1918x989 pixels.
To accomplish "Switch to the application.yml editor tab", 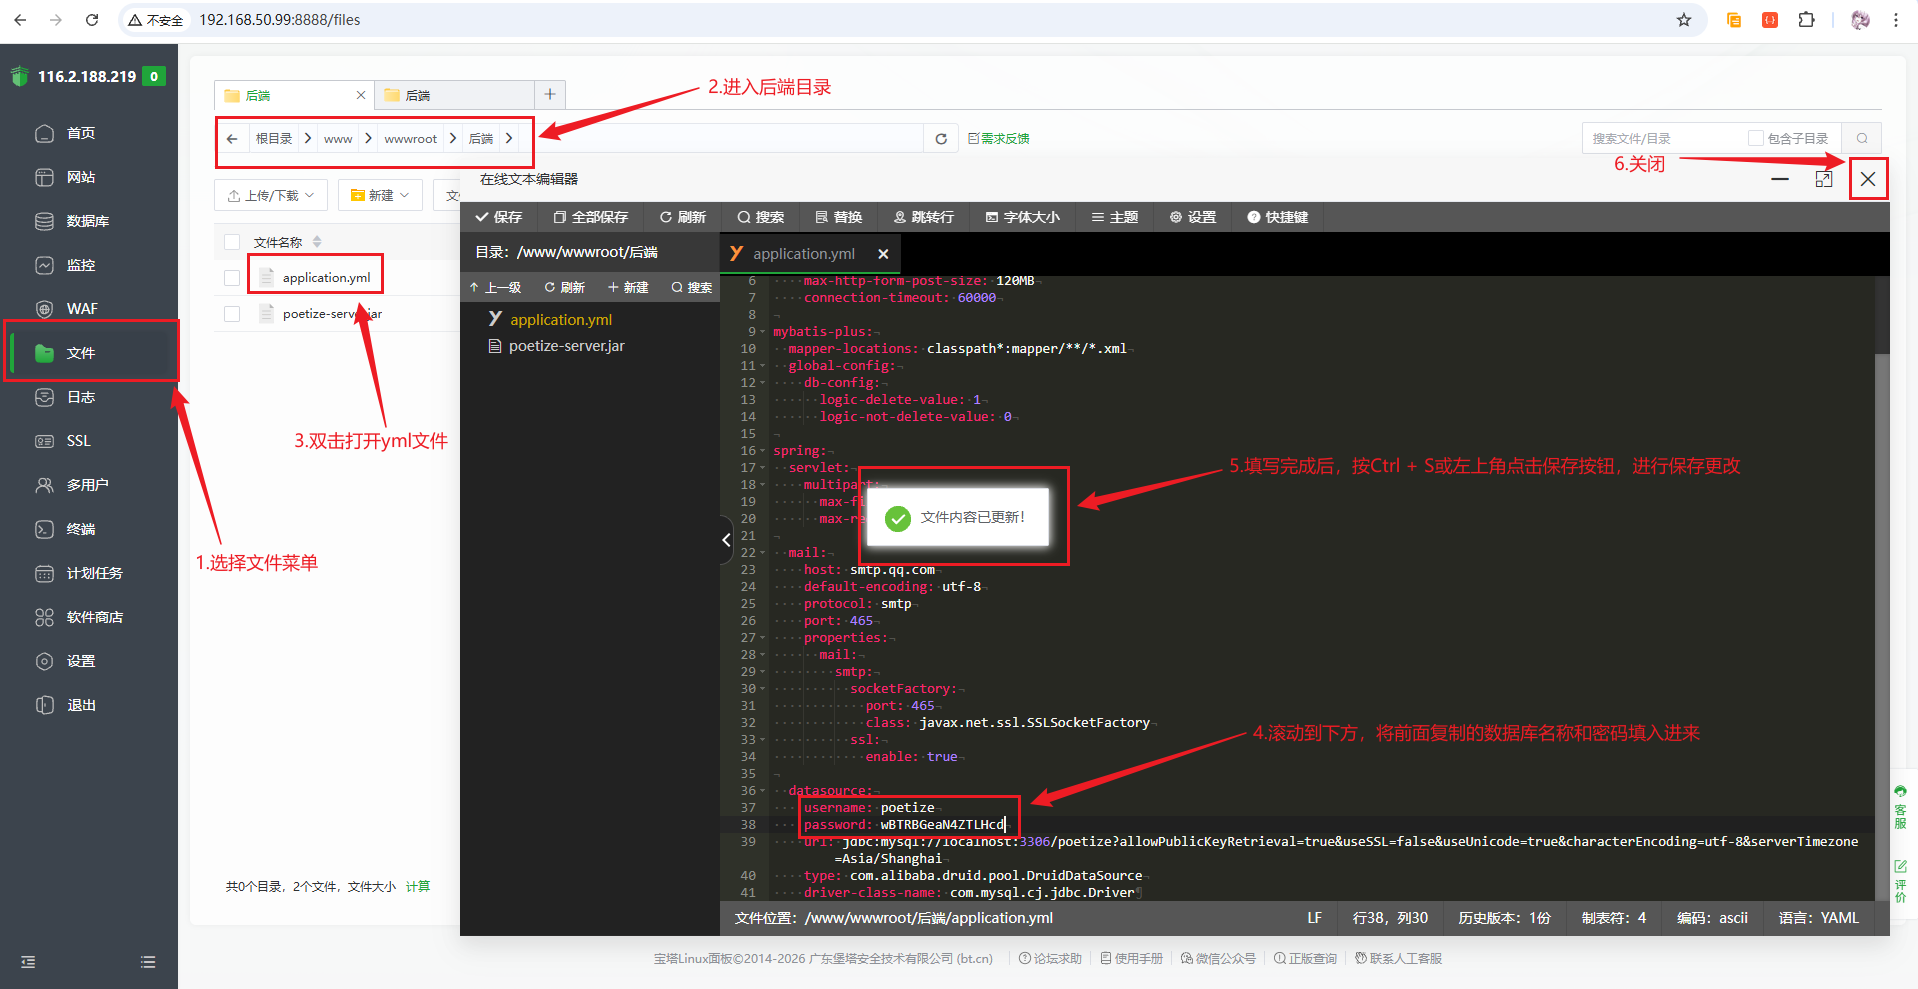I will pos(803,254).
